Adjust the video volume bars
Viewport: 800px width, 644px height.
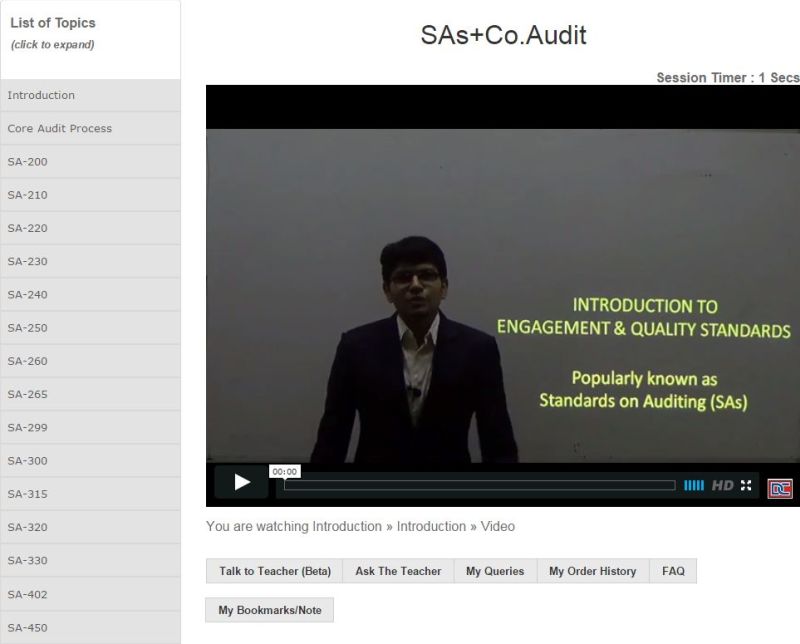point(693,485)
